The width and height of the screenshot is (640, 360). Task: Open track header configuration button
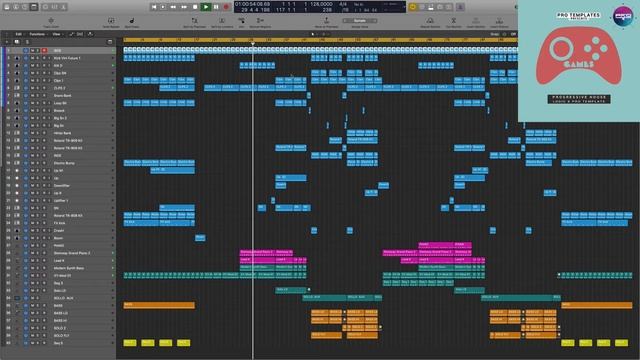point(109,42)
